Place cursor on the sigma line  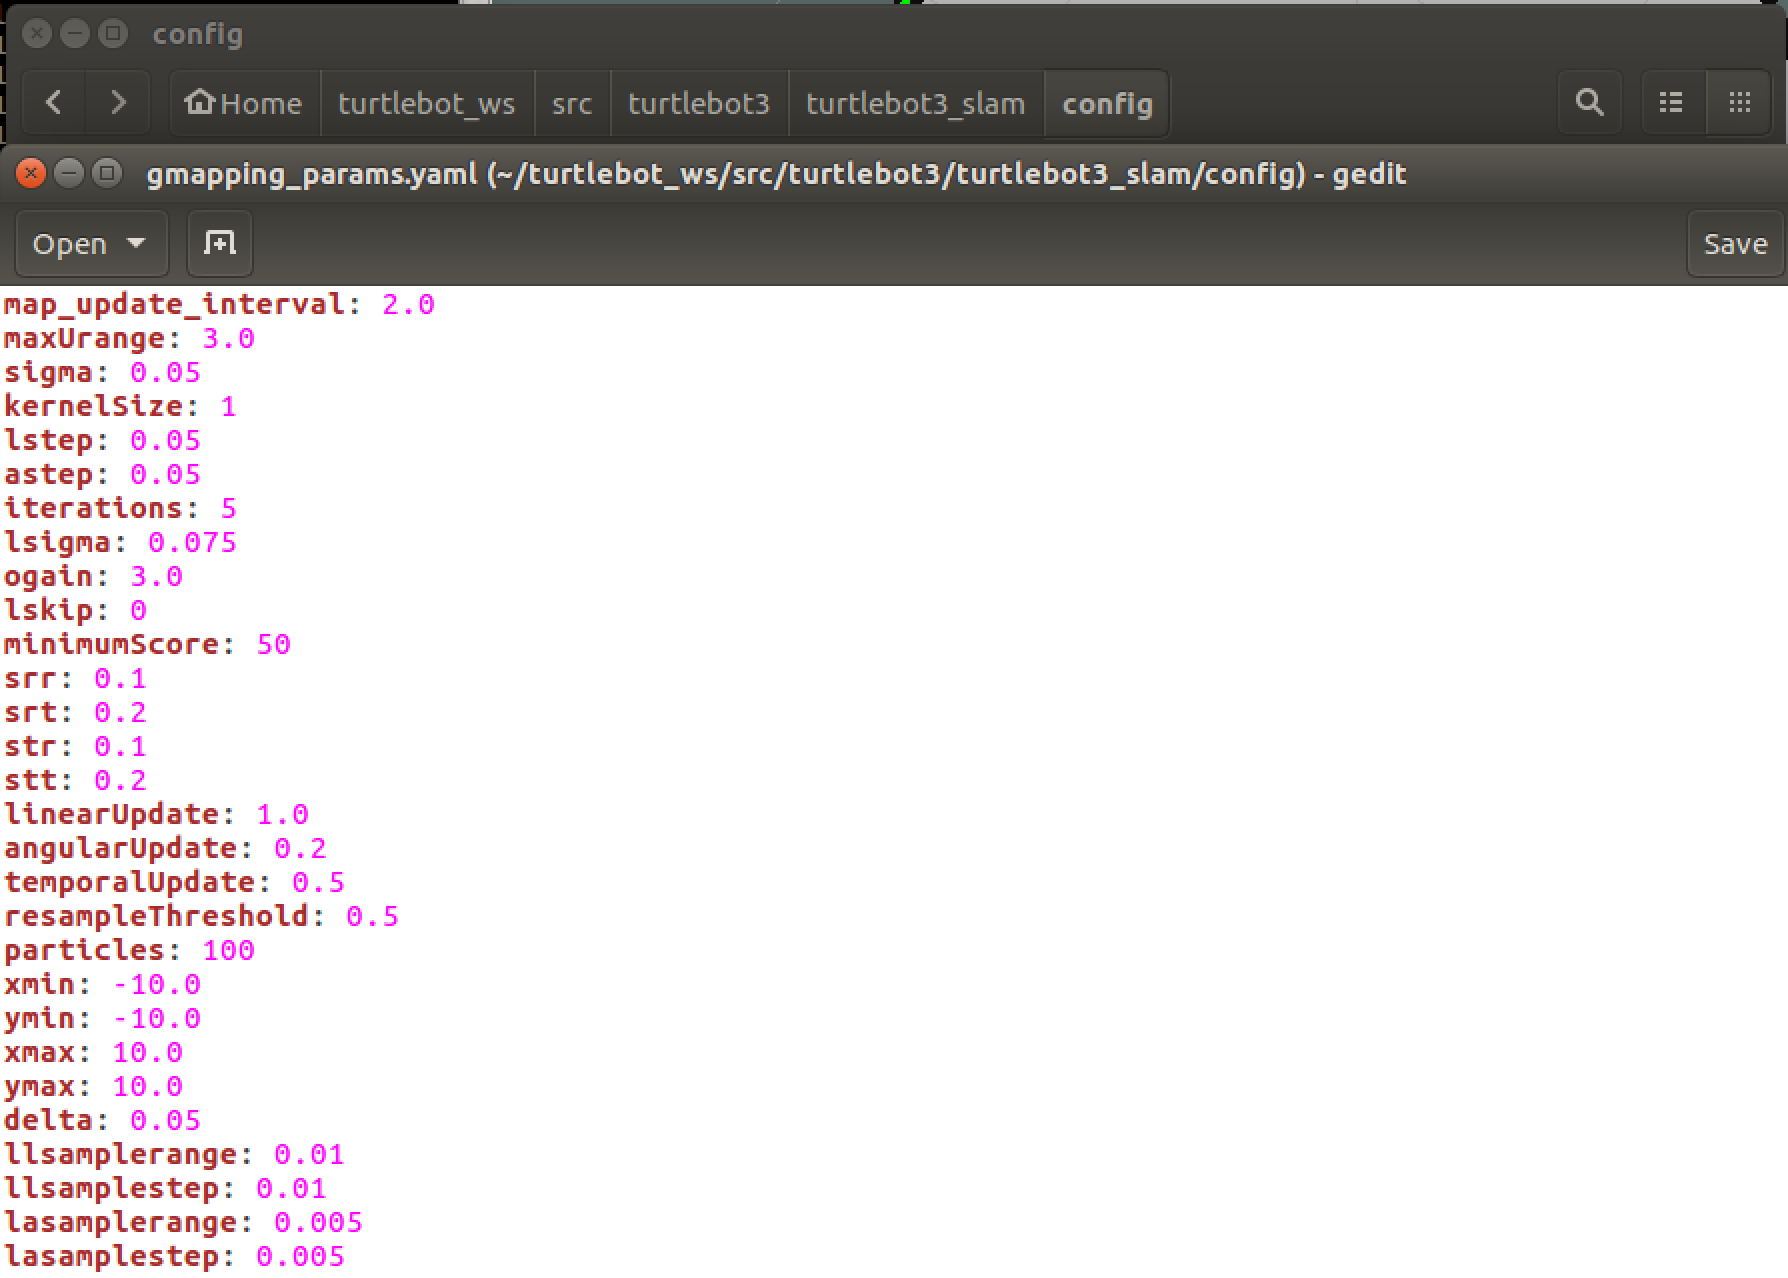pyautogui.click(x=102, y=372)
